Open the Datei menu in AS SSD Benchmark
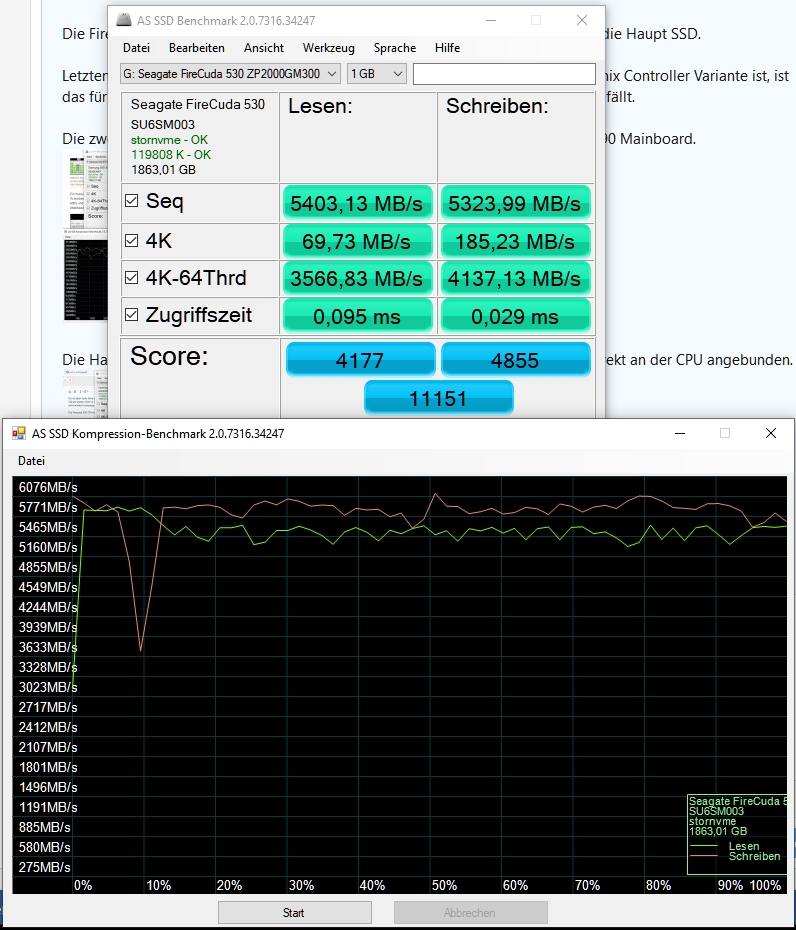The width and height of the screenshot is (796, 930). coord(136,48)
